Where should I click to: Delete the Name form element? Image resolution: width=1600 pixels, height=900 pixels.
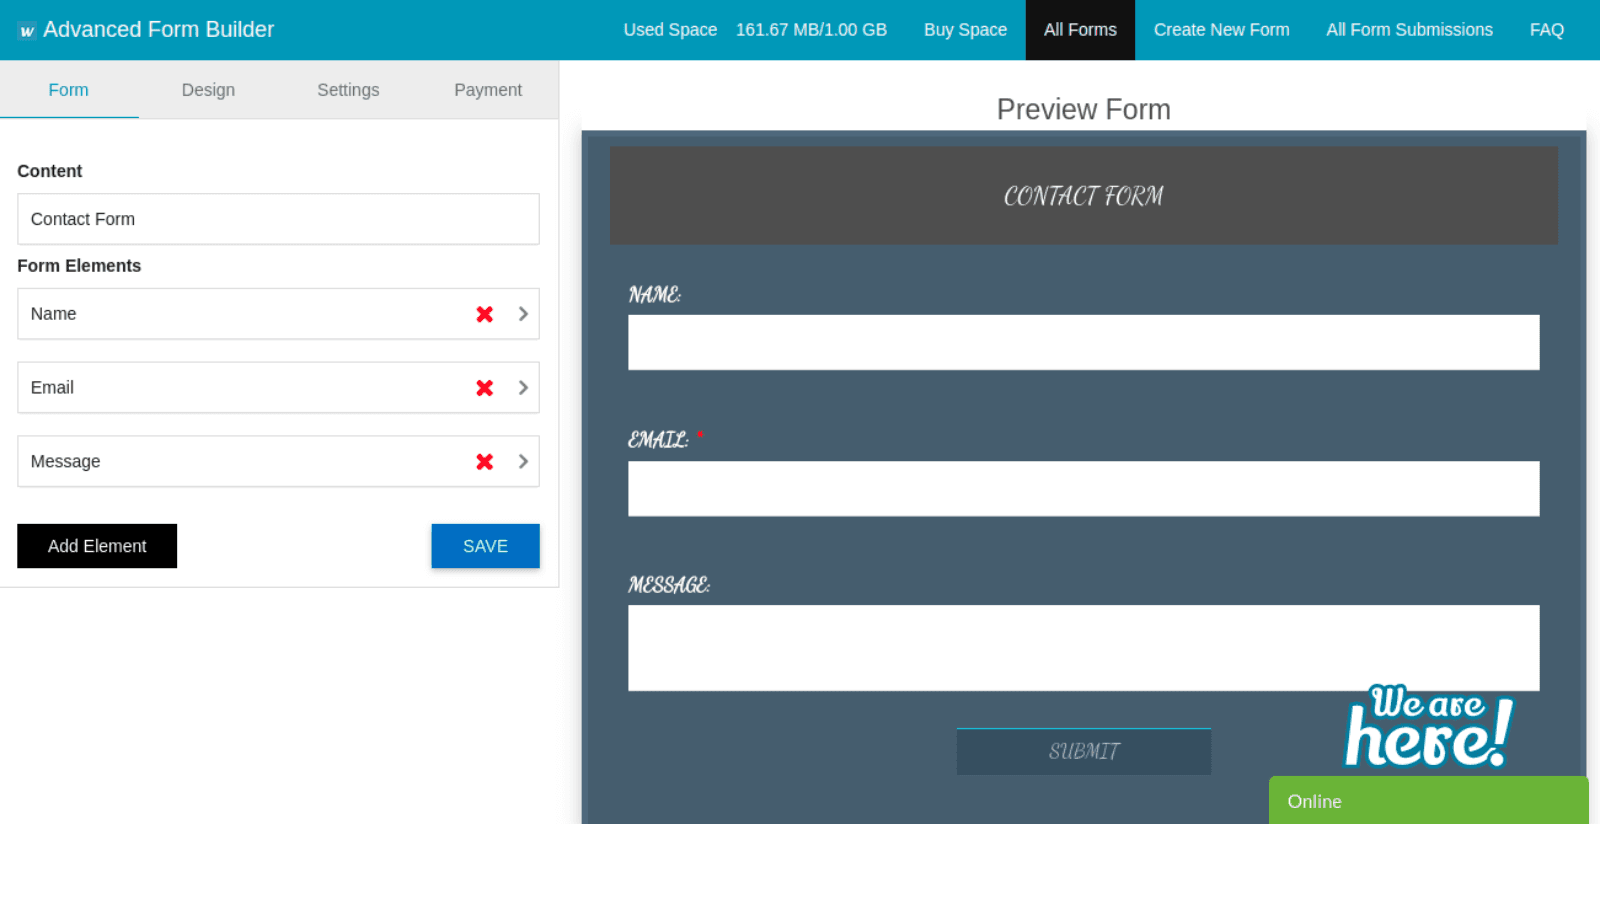click(484, 314)
